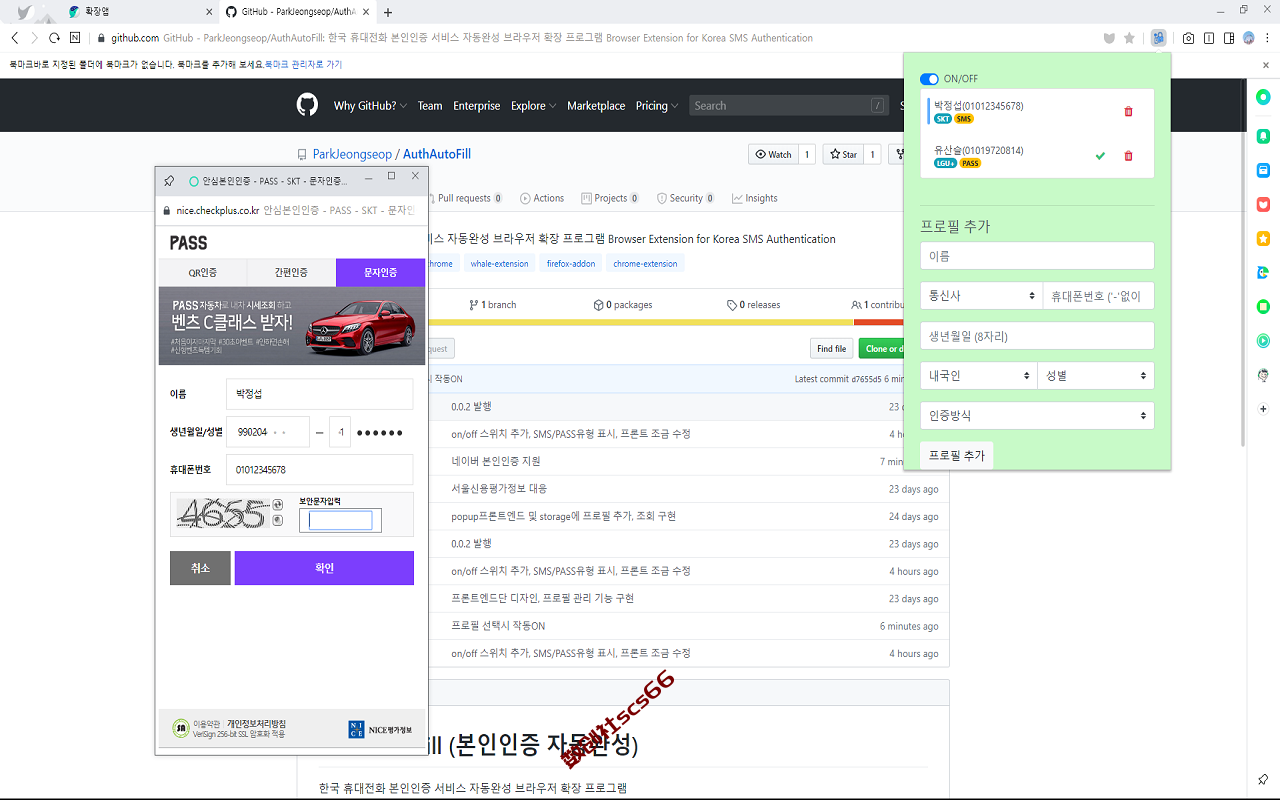Viewport: 1280px width, 800px height.
Task: Open the ParkJeongseop user link
Action: (x=352, y=154)
